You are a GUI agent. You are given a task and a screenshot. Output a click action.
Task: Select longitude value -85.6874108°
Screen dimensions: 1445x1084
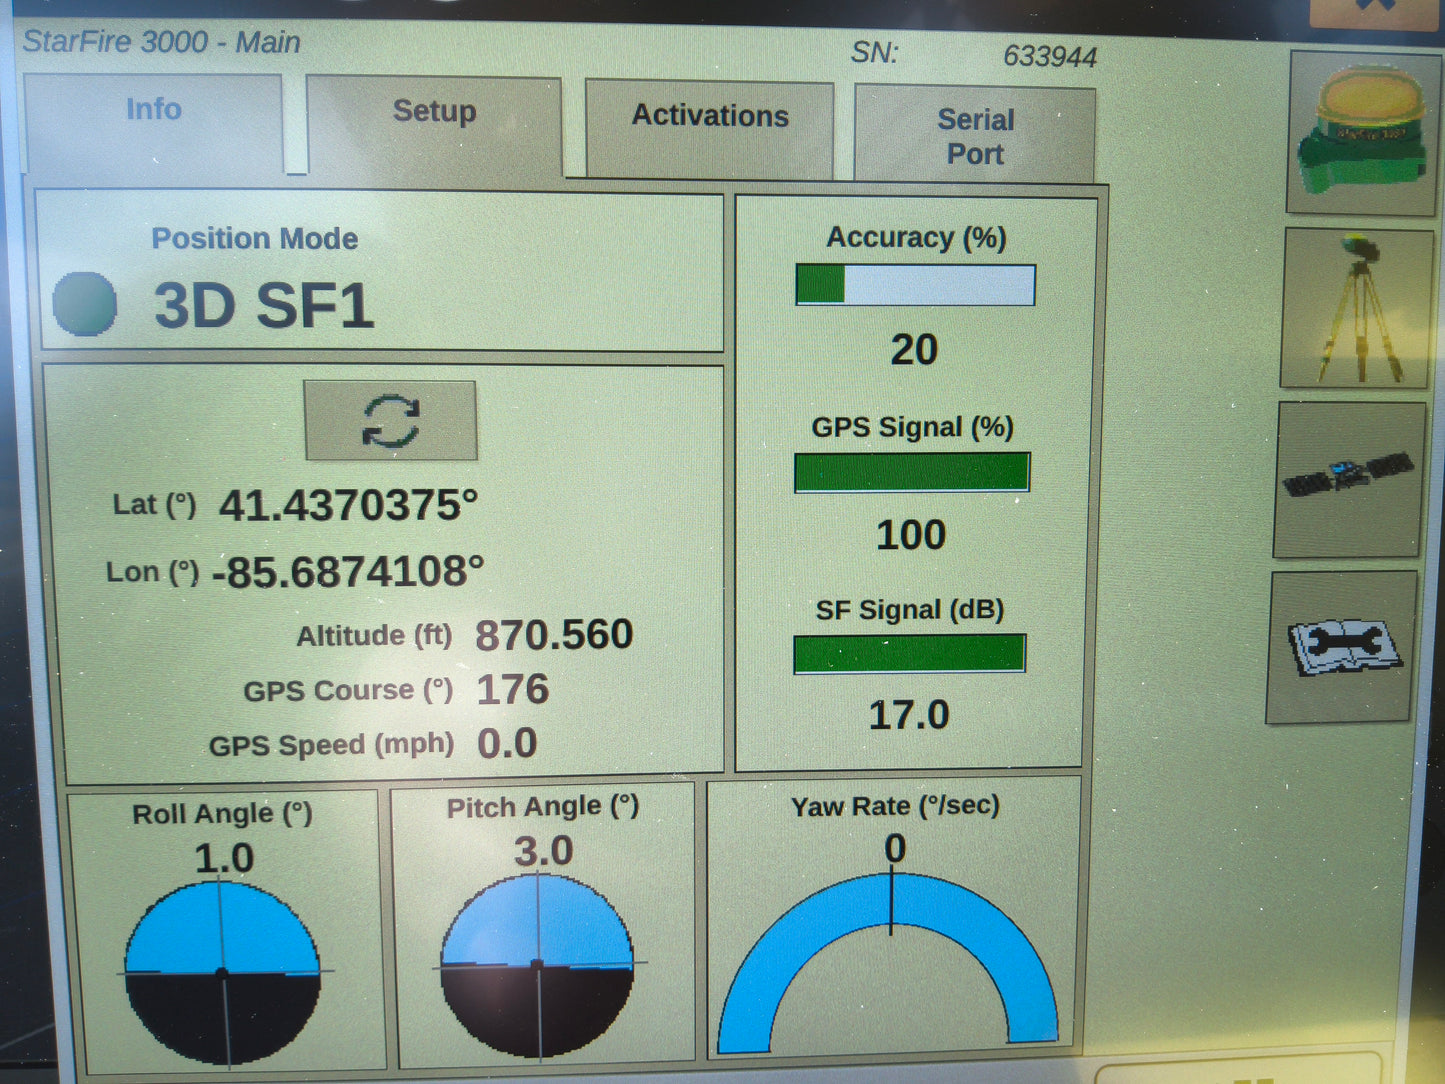(348, 572)
